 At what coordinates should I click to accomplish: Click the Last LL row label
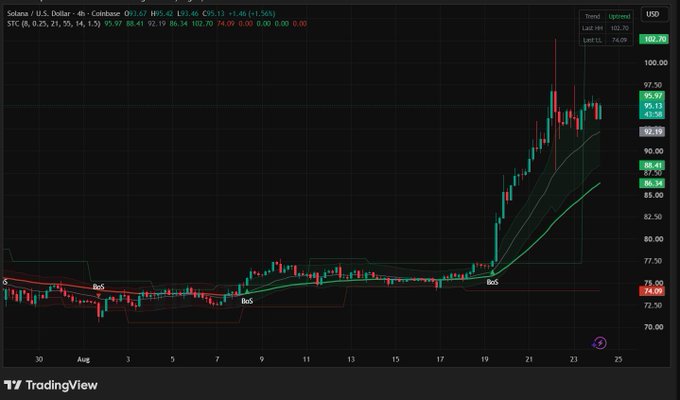(x=592, y=40)
